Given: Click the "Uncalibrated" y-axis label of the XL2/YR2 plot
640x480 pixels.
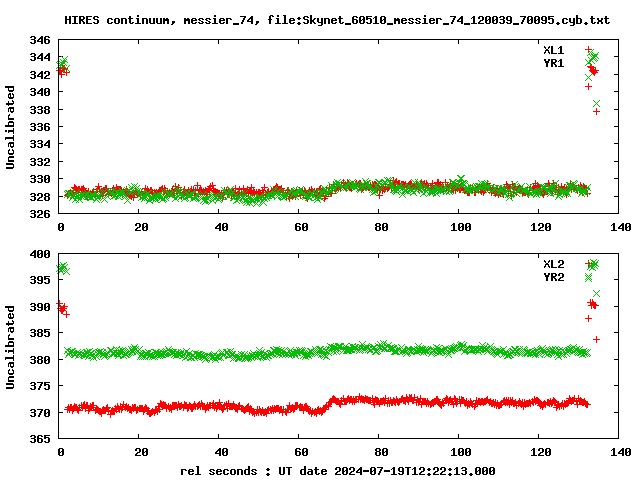Looking at the screenshot, I should tap(10, 347).
